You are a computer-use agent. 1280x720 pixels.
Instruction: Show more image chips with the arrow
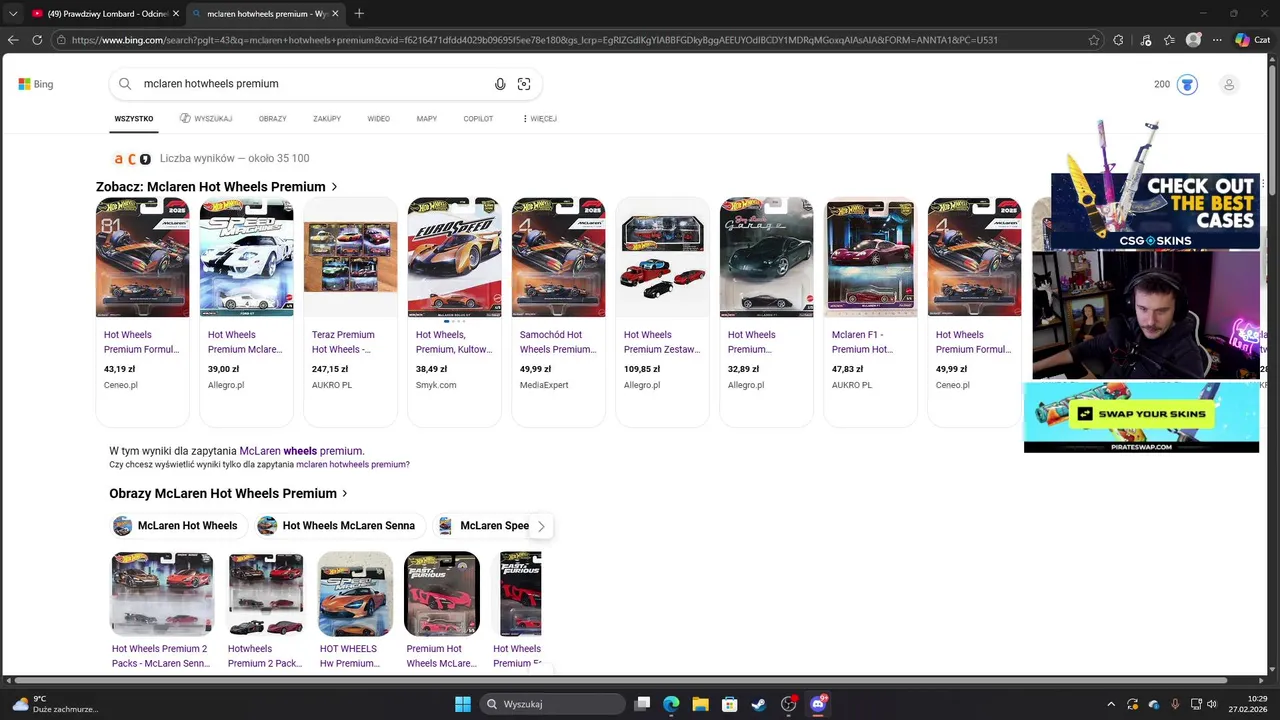pyautogui.click(x=541, y=526)
